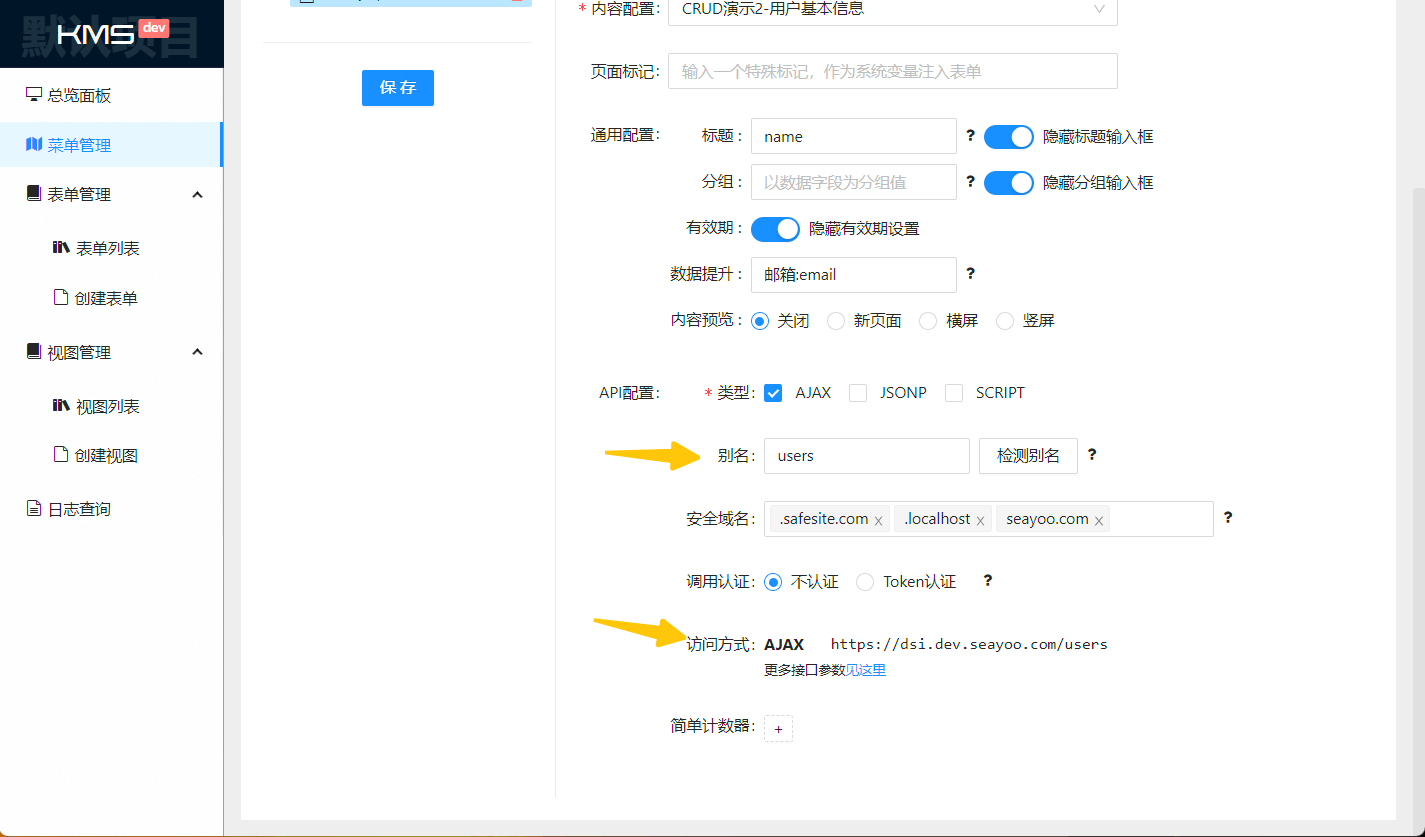Click the help icon next to 数据提升
This screenshot has height=837, width=1425.
coord(970,274)
